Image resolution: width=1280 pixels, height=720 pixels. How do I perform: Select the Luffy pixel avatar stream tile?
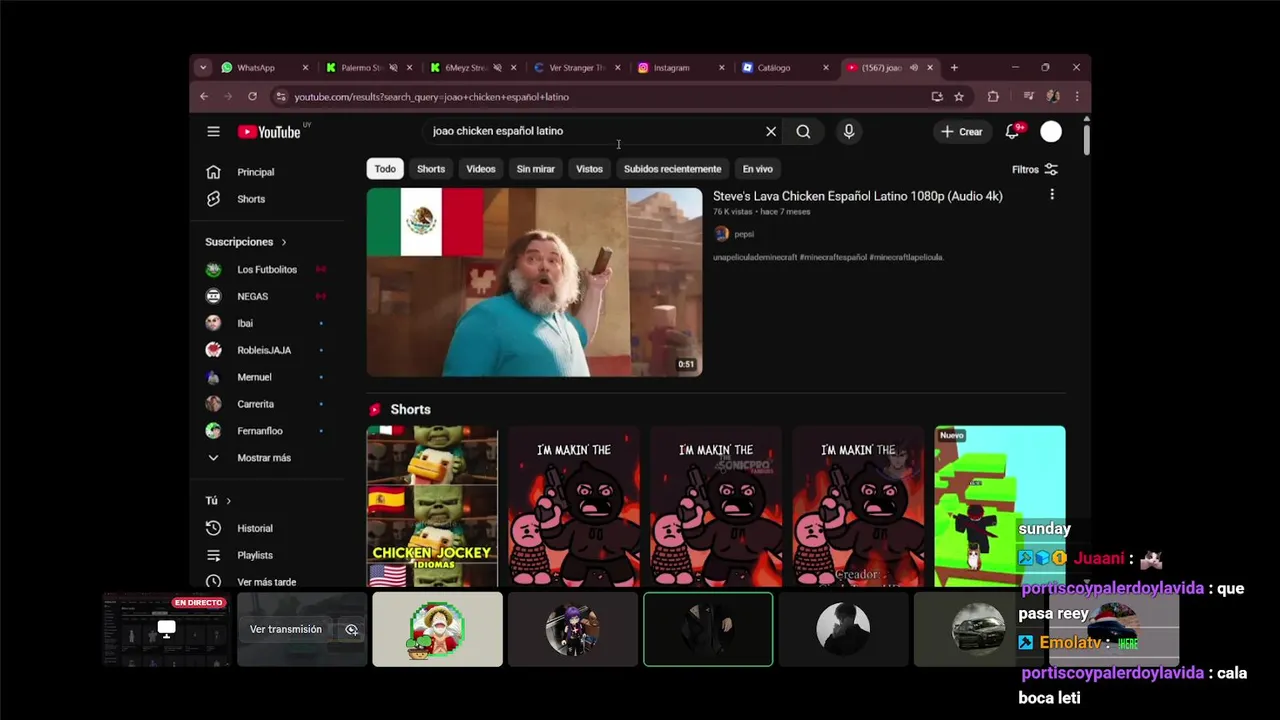pos(437,629)
